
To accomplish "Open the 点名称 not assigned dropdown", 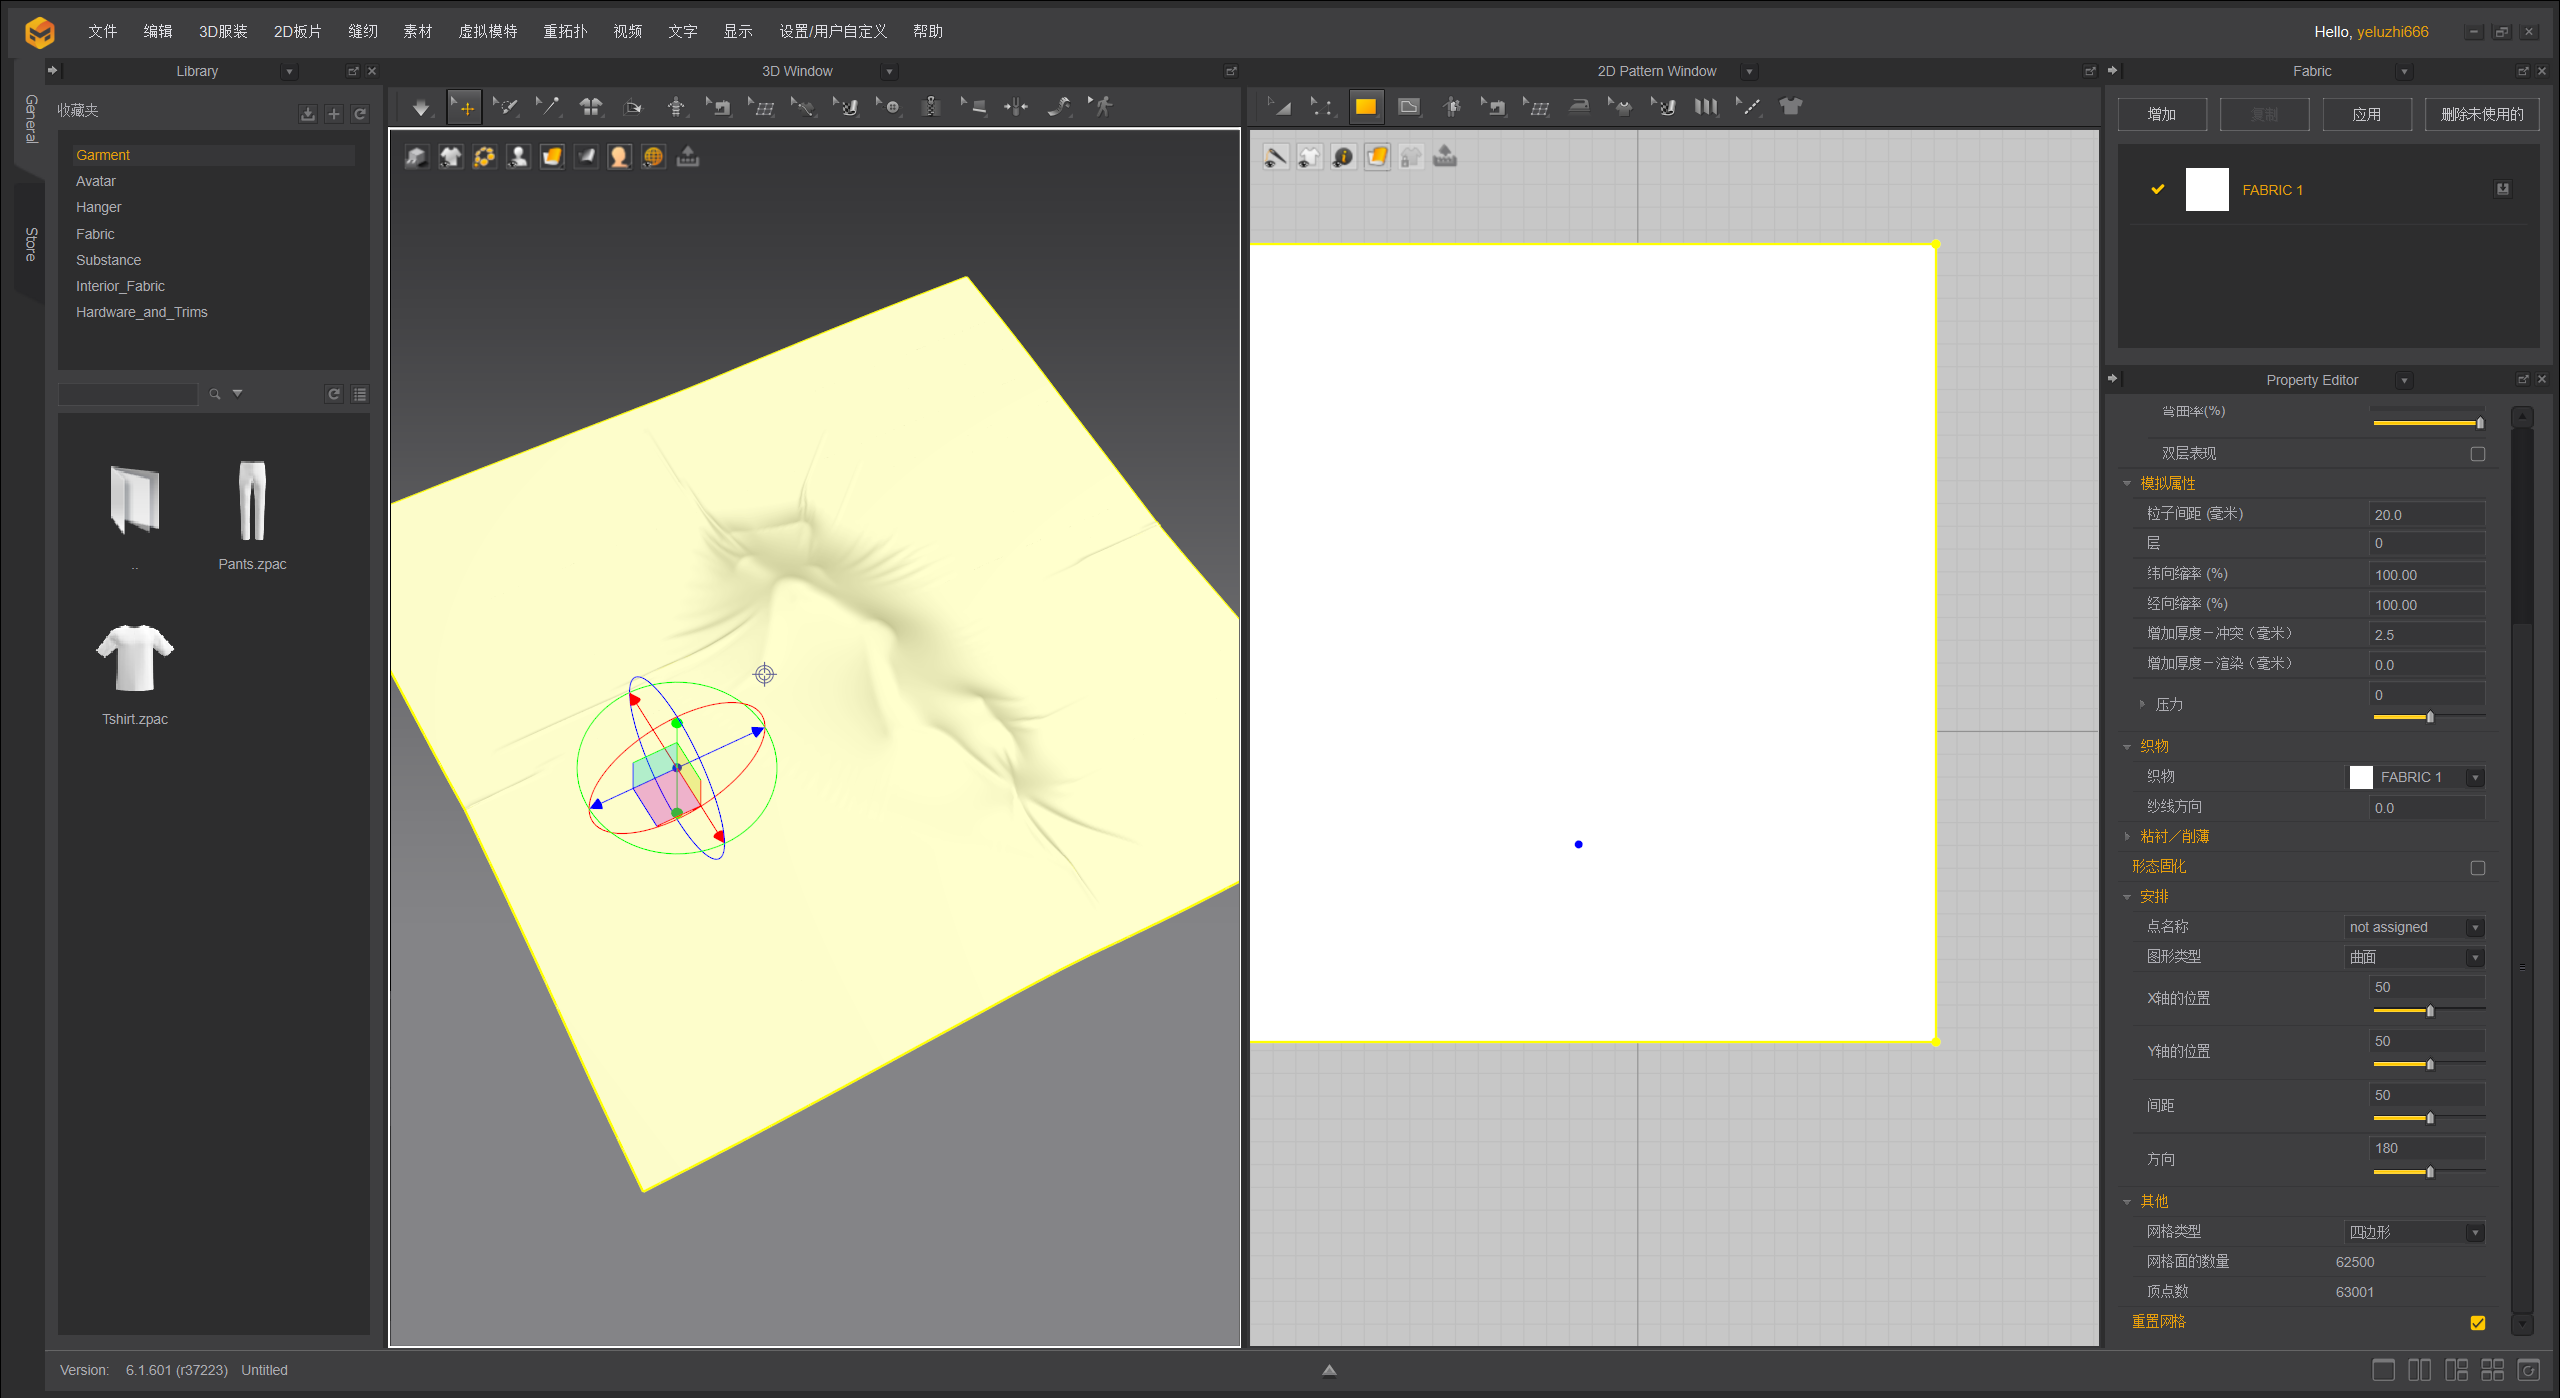I will (2414, 928).
